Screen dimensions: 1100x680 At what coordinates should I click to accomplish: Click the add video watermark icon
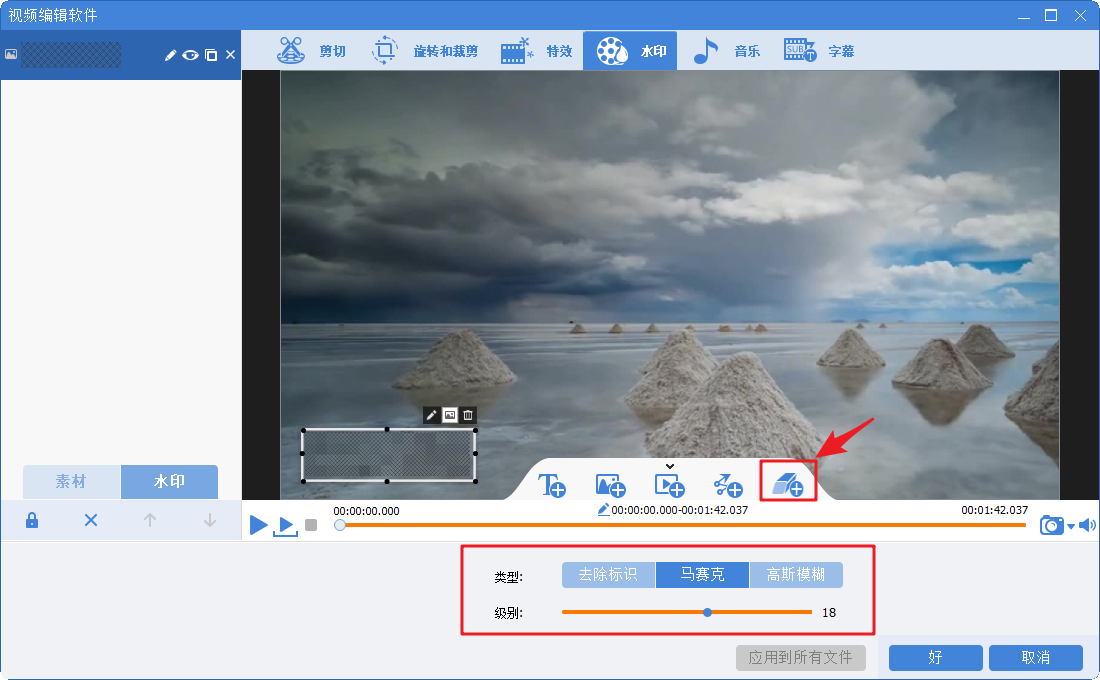pyautogui.click(x=669, y=485)
